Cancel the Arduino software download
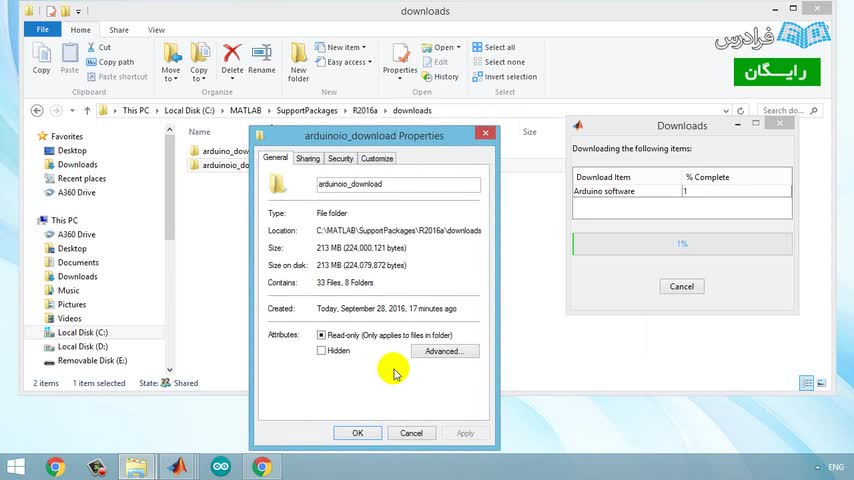 coord(682,287)
